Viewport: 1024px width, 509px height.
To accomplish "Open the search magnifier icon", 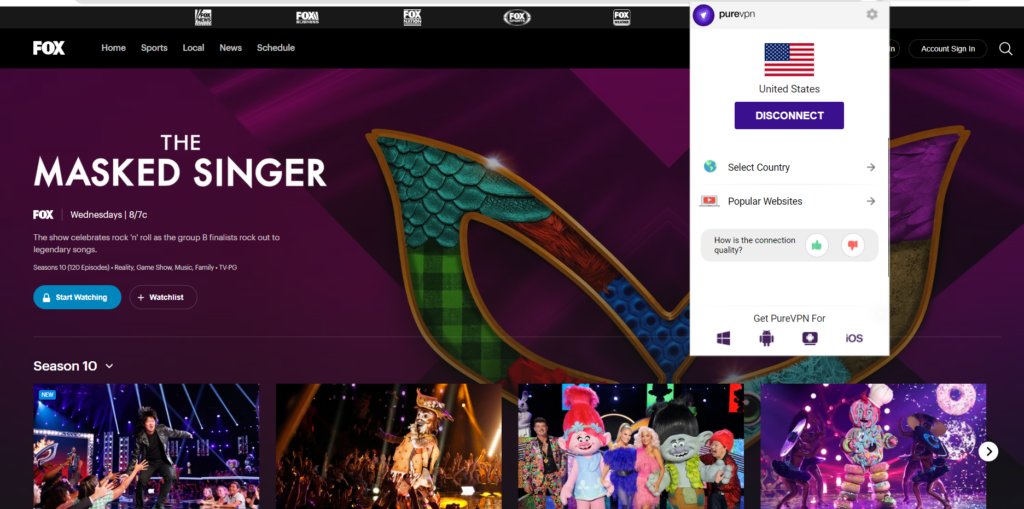I will click(x=1006, y=48).
